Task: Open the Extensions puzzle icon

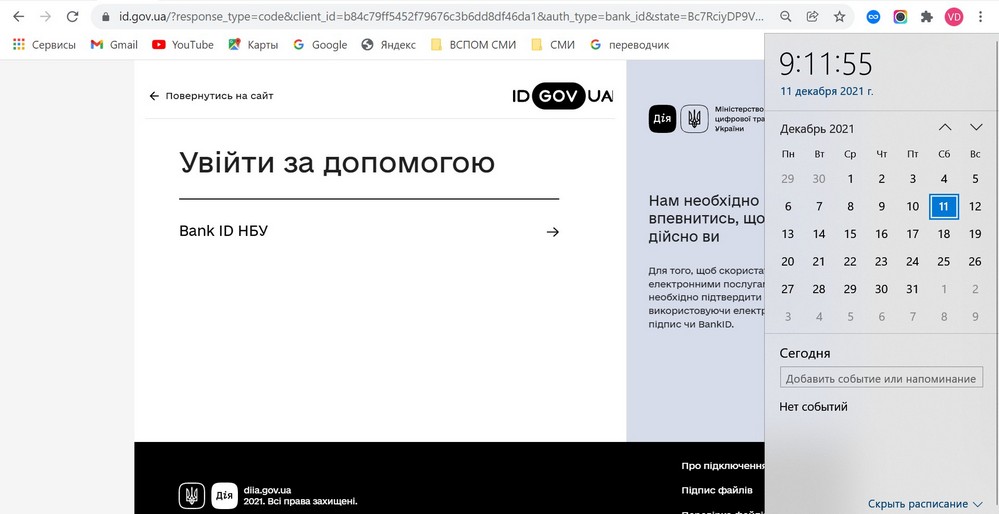Action: point(927,17)
